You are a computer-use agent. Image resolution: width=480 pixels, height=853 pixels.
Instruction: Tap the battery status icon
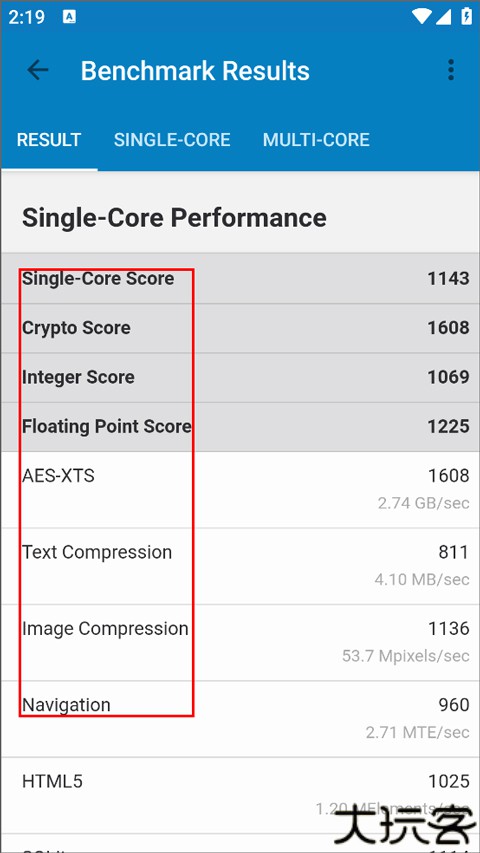(x=466, y=17)
